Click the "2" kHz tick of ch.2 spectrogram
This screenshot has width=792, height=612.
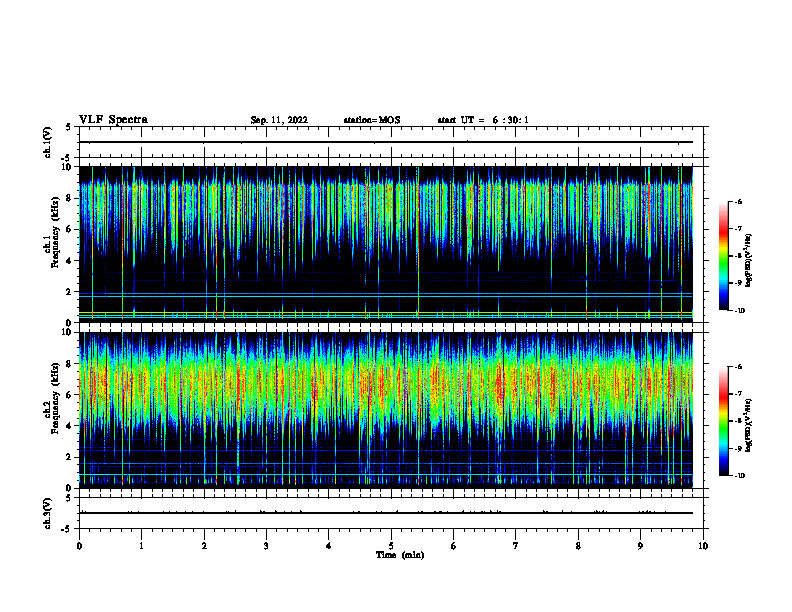(x=70, y=457)
